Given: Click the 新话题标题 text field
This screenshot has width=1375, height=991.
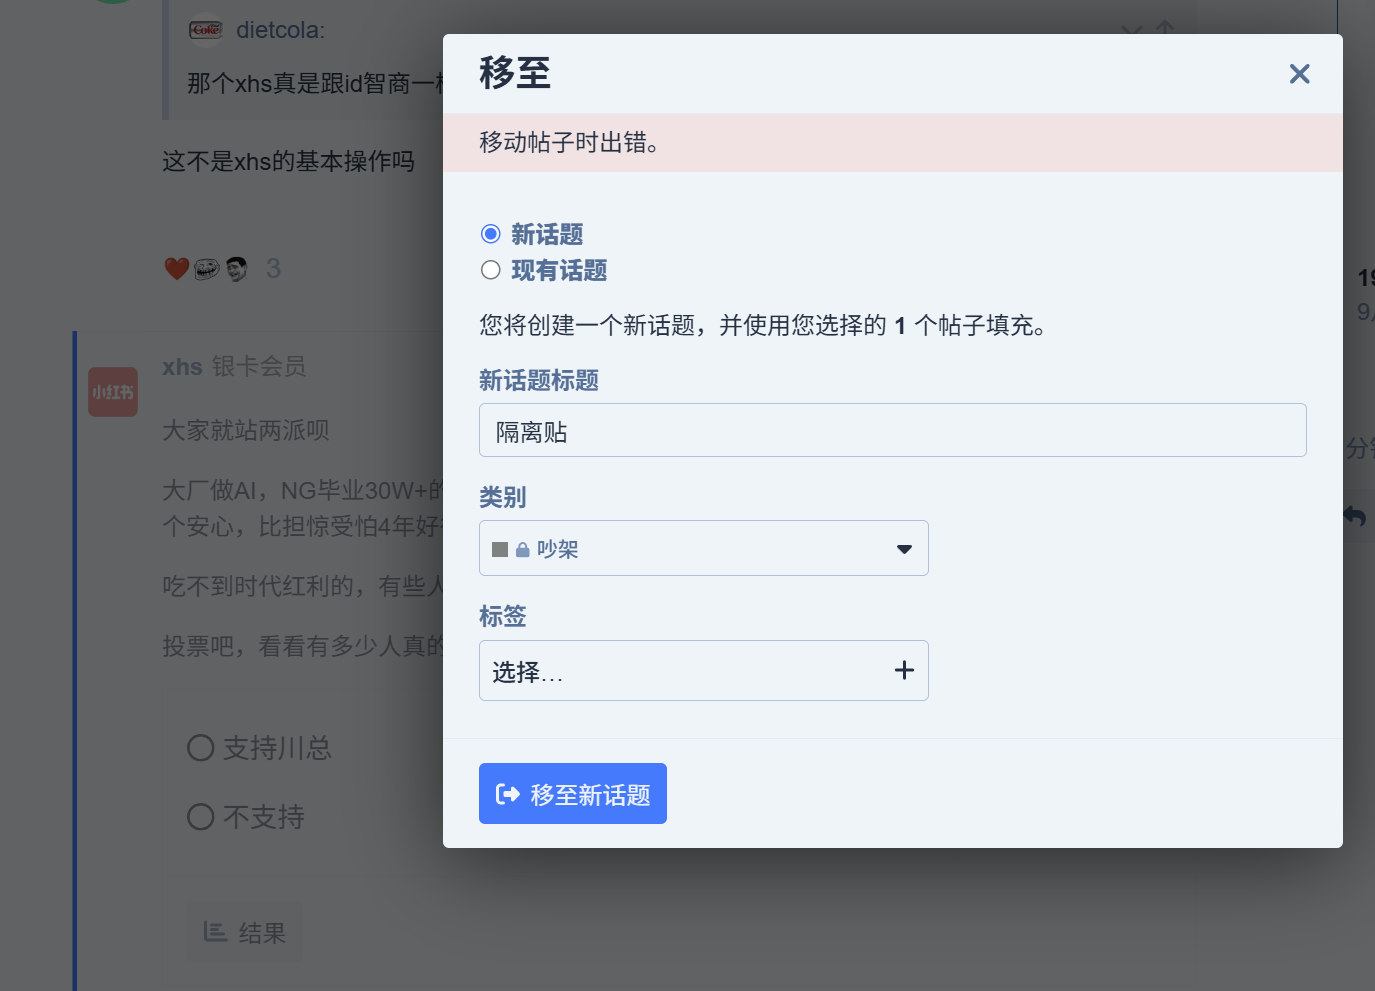Looking at the screenshot, I should (892, 431).
